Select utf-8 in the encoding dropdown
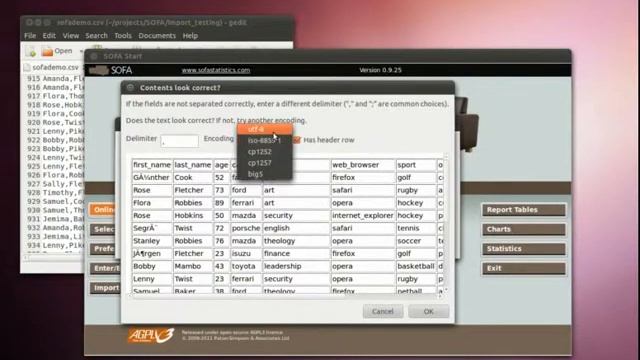The height and width of the screenshot is (360, 640). click(264, 129)
